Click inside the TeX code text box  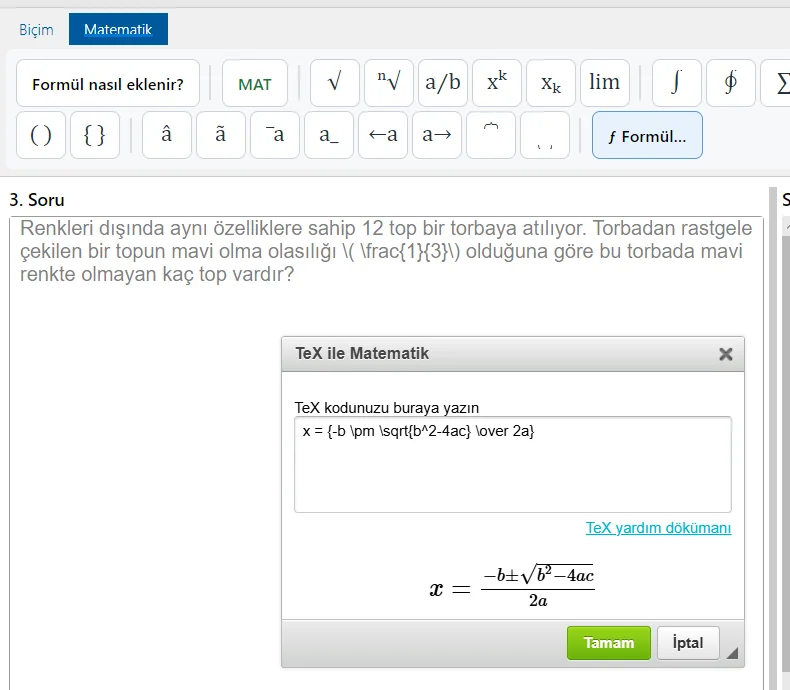(x=513, y=464)
